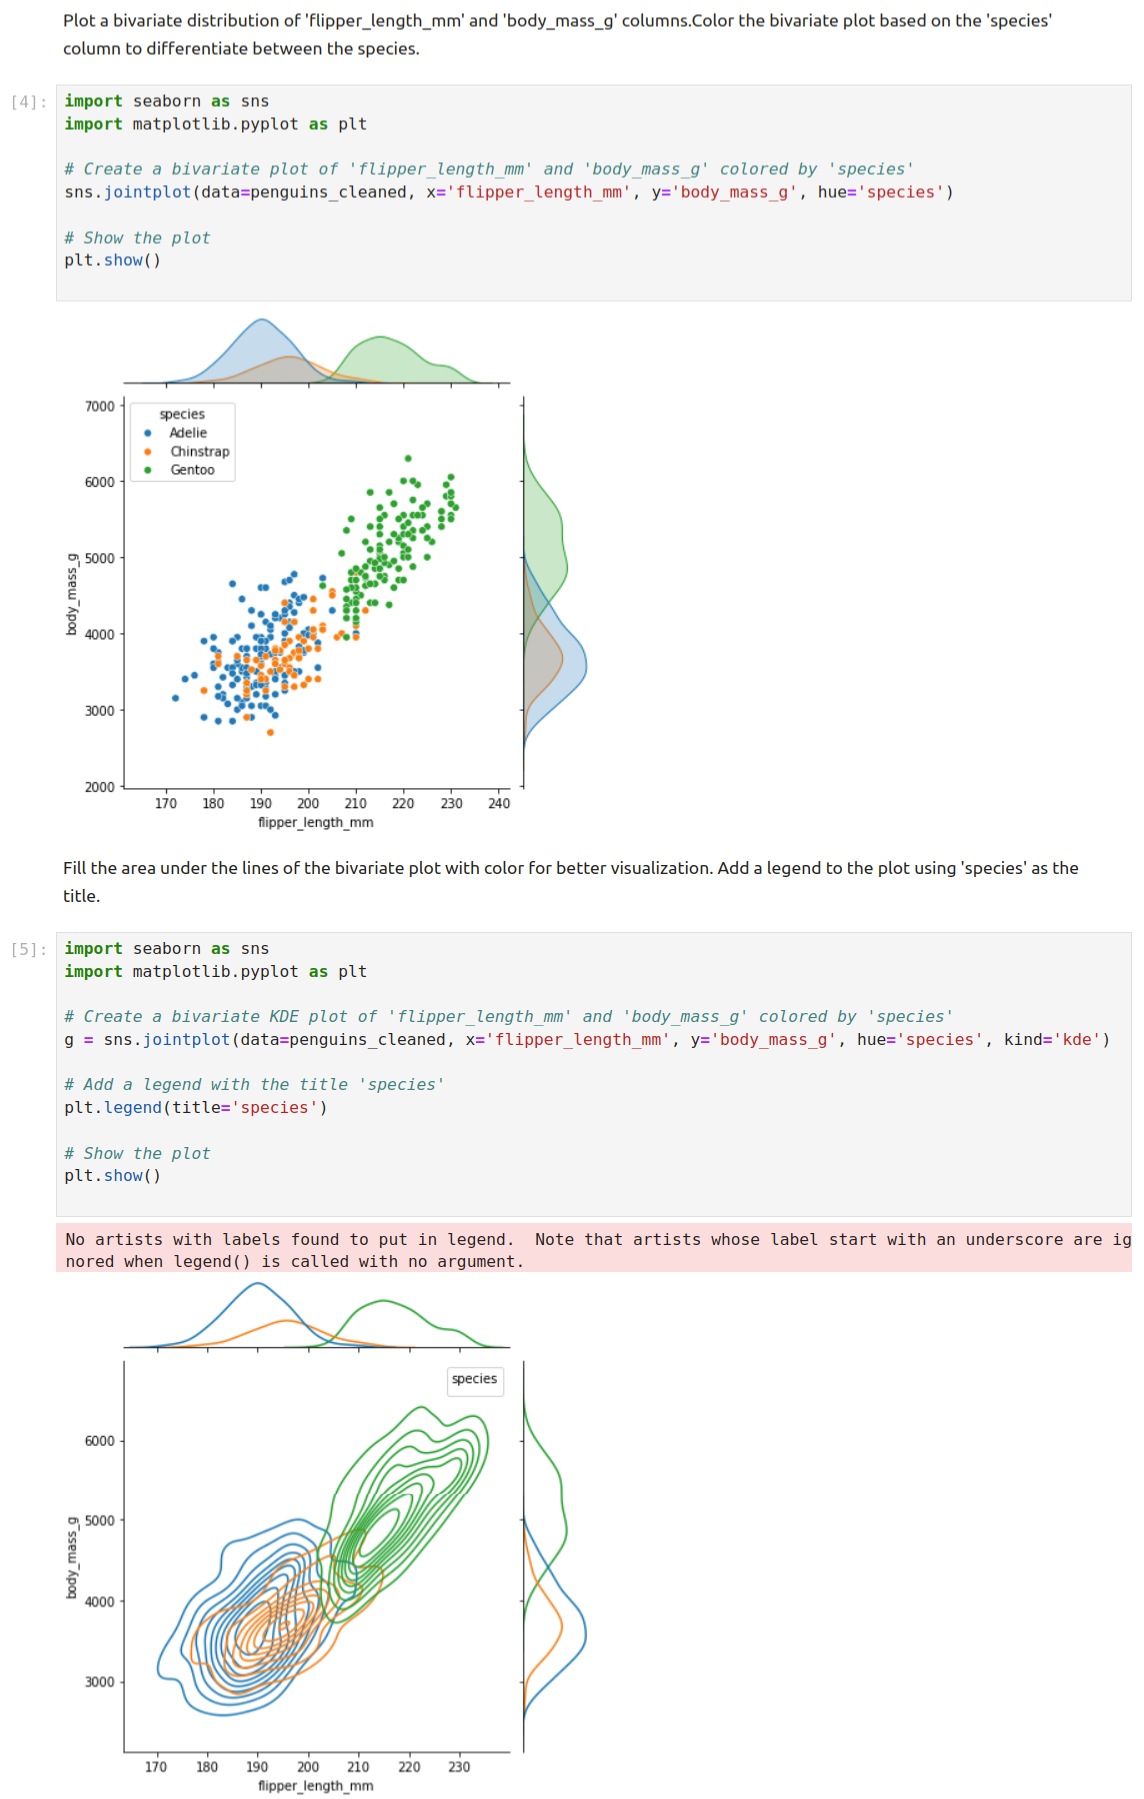Image resolution: width=1144 pixels, height=1799 pixels.
Task: Place cursor on plt.legend line in cell 5
Action: pyautogui.click(x=196, y=1108)
